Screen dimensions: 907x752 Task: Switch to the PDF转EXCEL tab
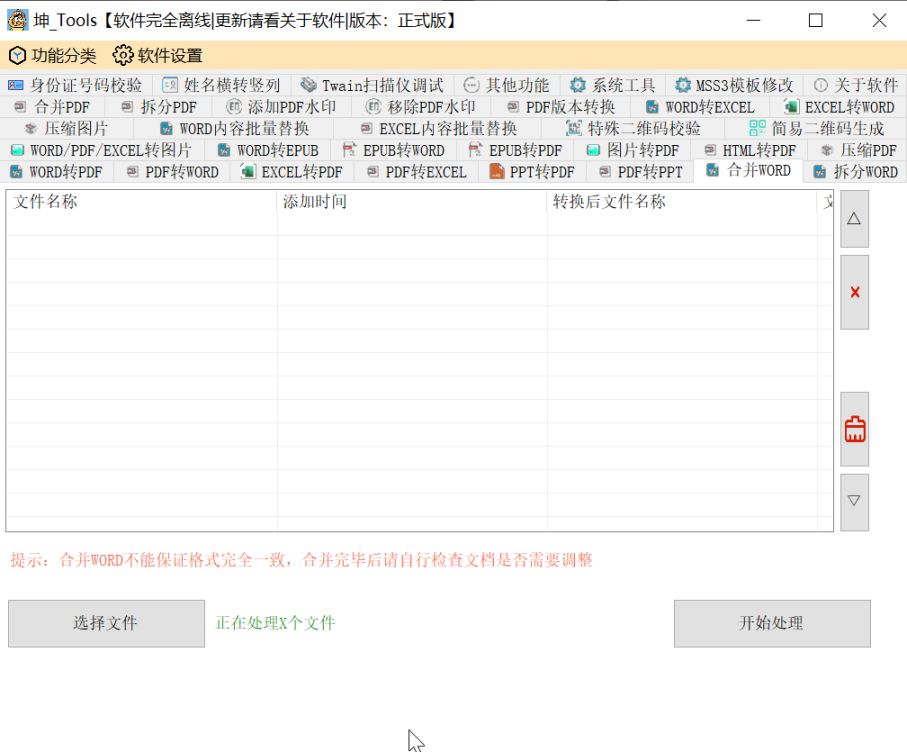[416, 172]
